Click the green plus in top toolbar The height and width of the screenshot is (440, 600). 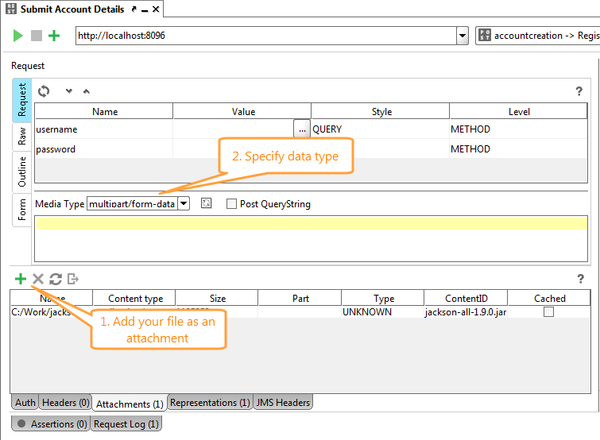(x=53, y=35)
